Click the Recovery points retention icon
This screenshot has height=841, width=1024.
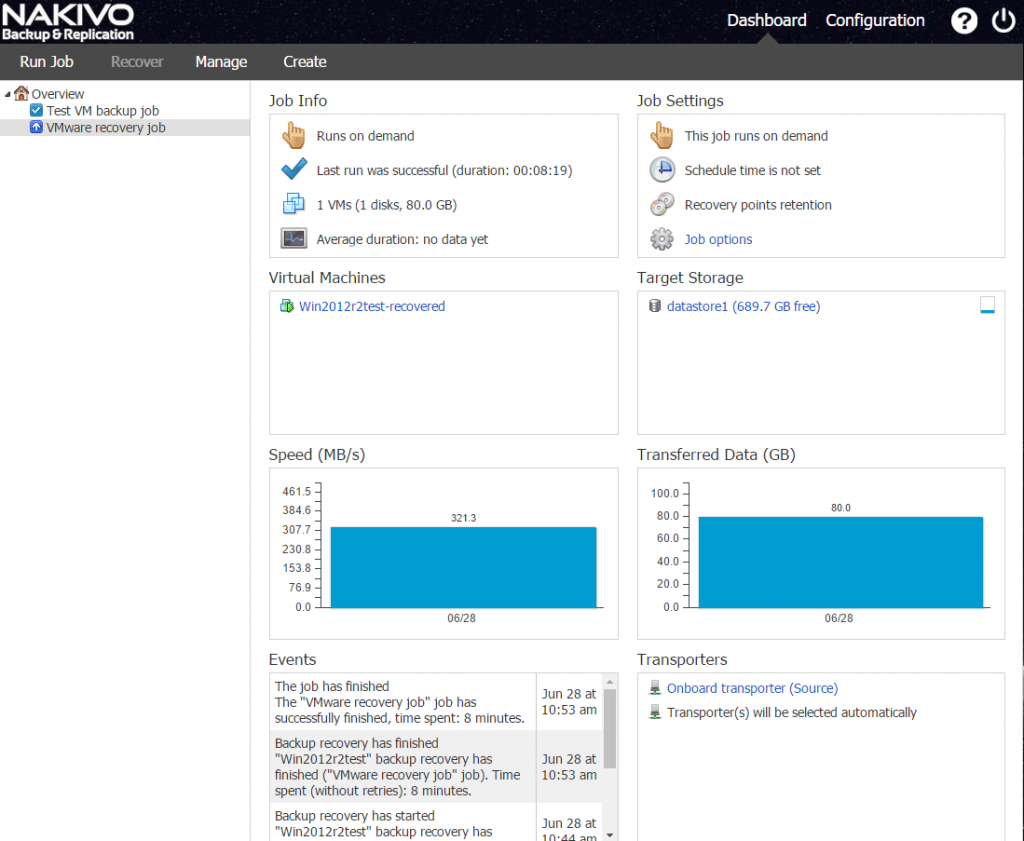click(661, 204)
